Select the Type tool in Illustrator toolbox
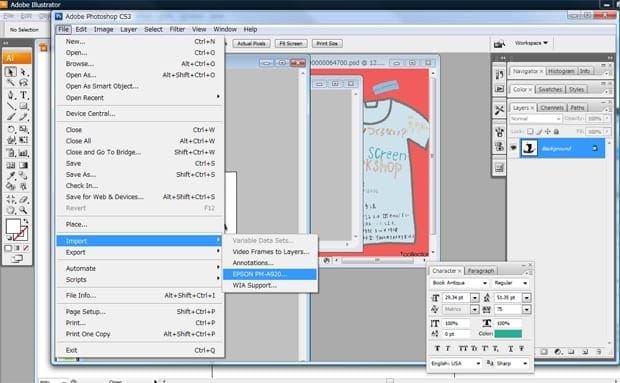The image size is (620, 383). pos(23,95)
